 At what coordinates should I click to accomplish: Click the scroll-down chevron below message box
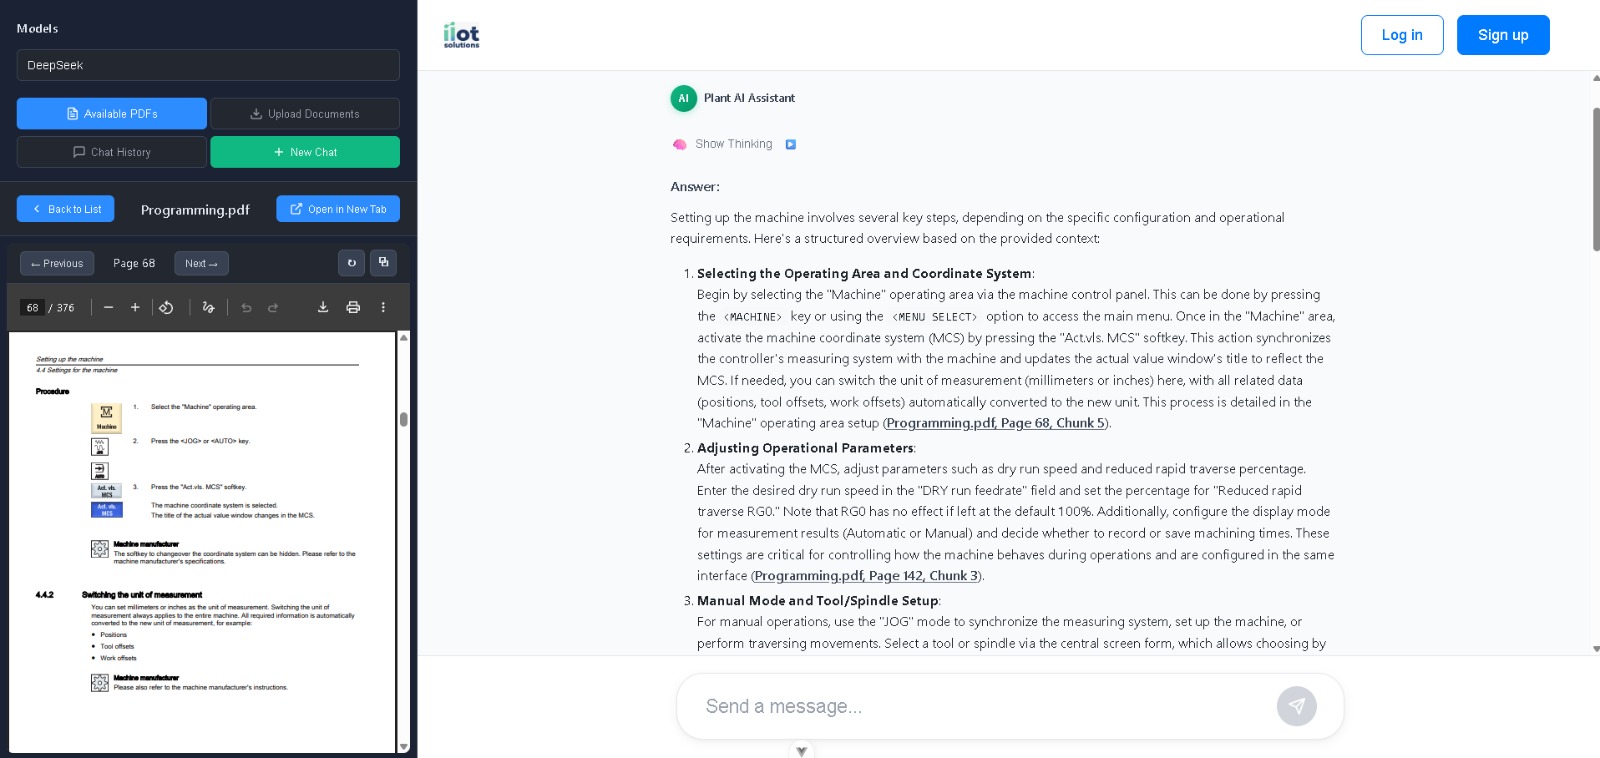click(801, 750)
